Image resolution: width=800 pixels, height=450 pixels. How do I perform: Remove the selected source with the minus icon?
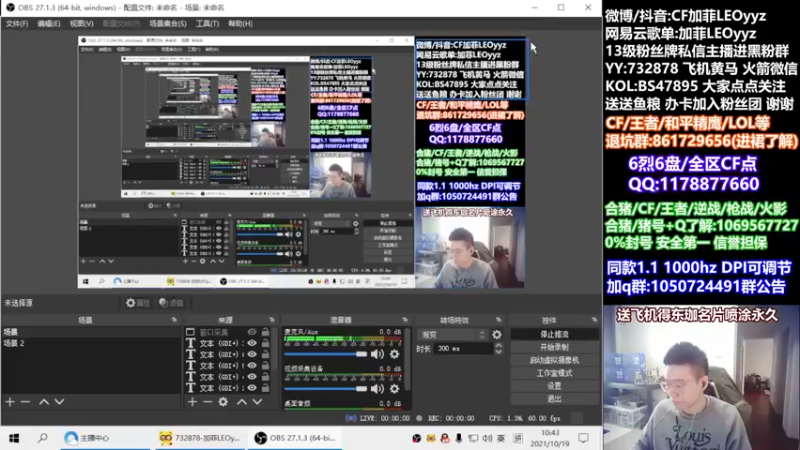(207, 402)
